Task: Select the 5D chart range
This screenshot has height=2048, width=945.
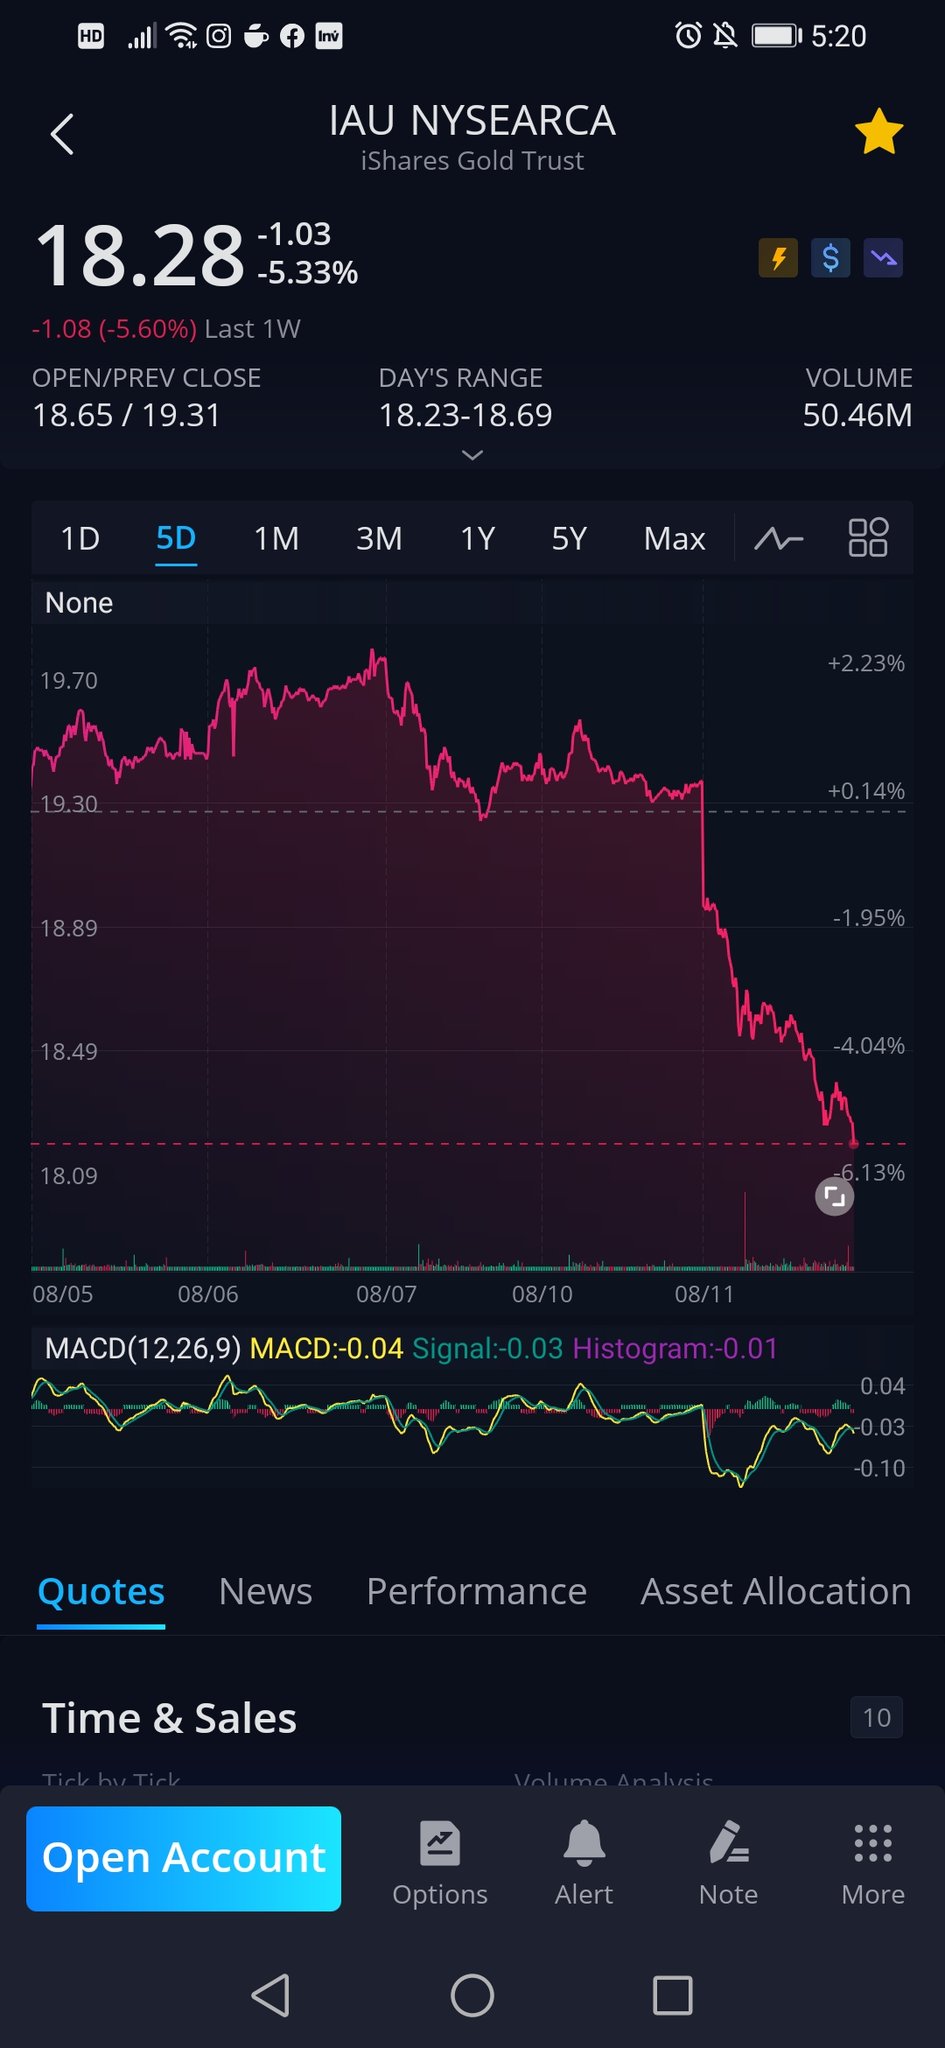Action: click(x=176, y=539)
